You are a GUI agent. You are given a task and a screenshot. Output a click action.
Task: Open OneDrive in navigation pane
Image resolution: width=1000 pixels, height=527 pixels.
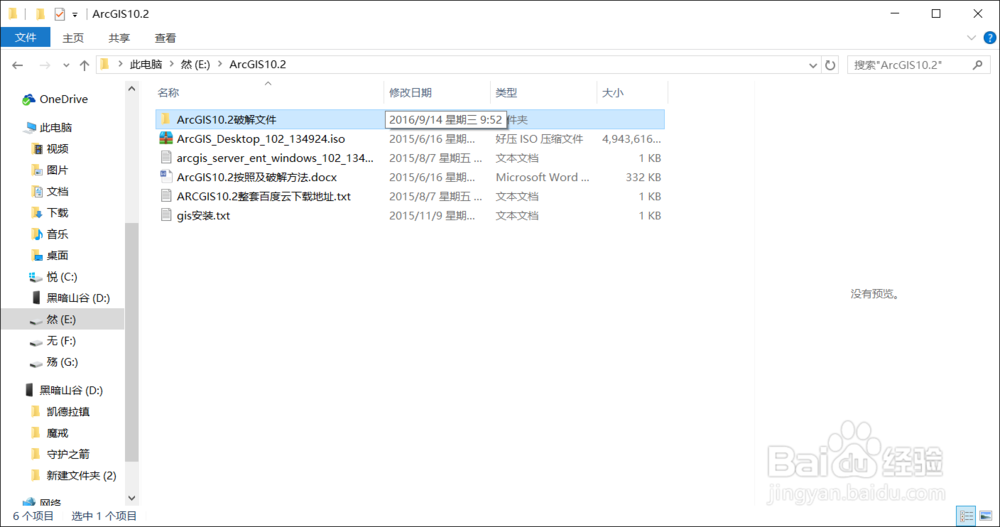tap(63, 99)
